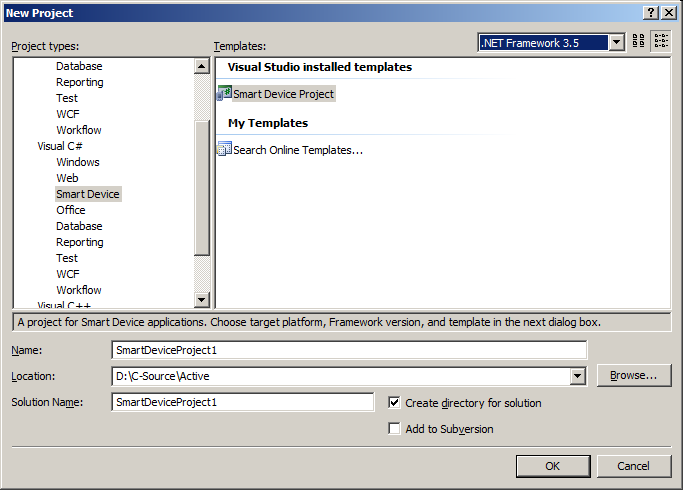Select WCF below Visual C# group
Screen dimensions: 683x490
(68, 274)
